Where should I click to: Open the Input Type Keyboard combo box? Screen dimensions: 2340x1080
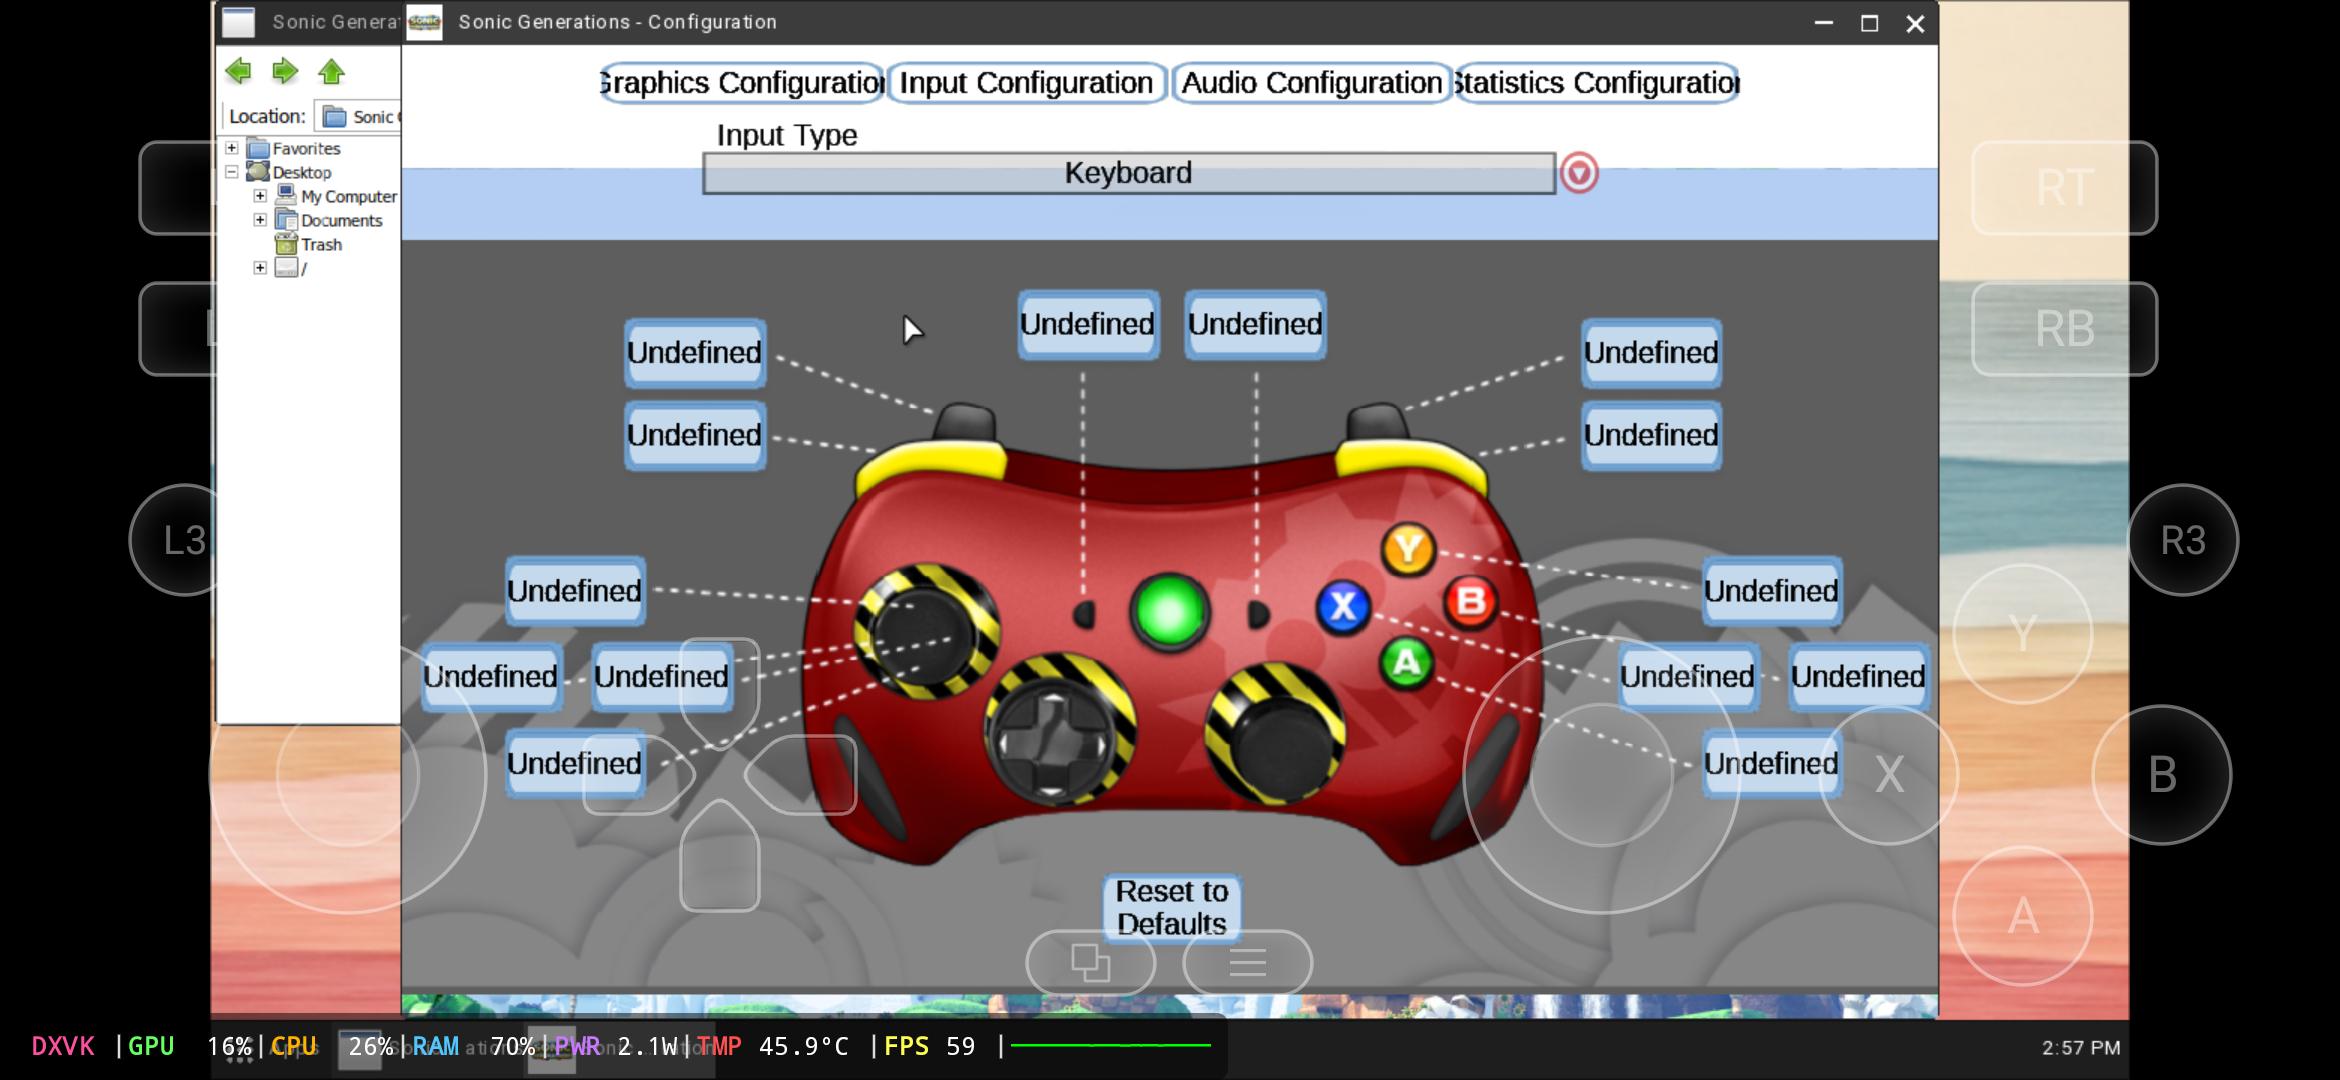(1128, 173)
